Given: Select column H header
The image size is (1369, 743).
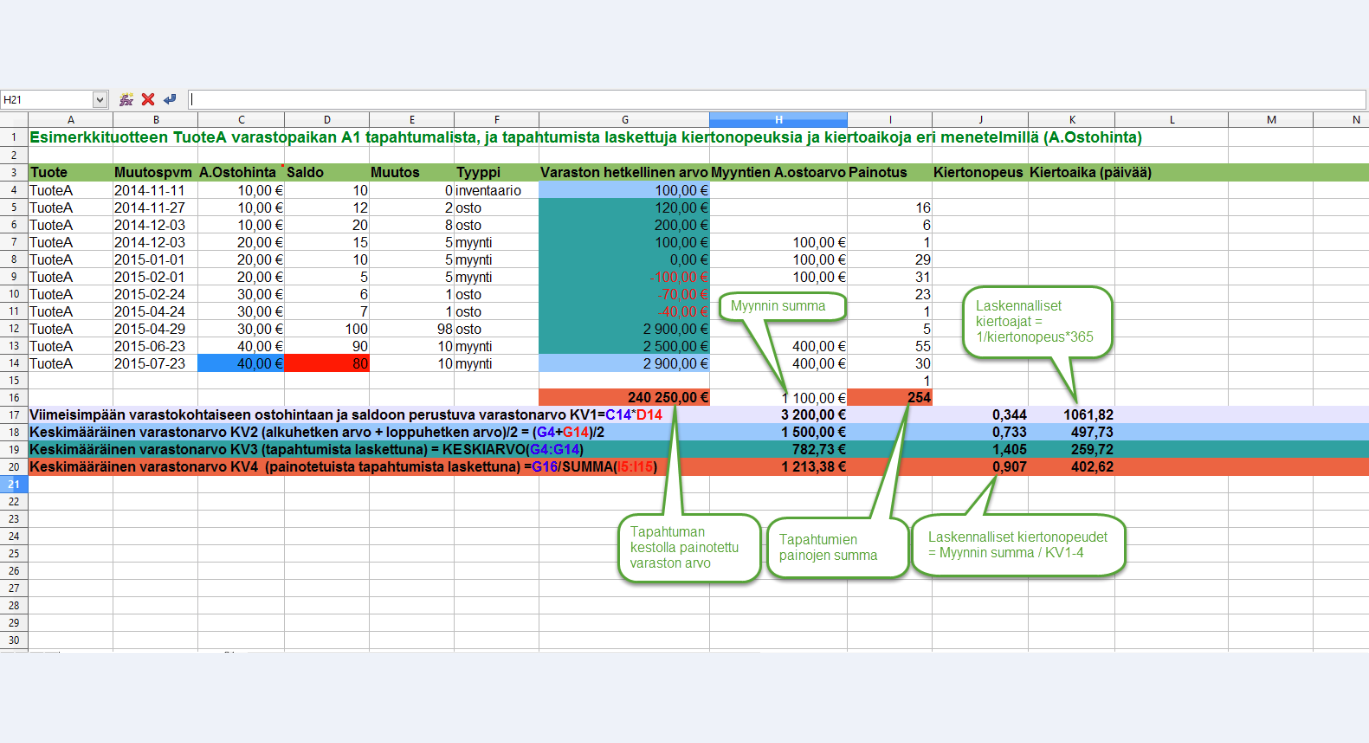Looking at the screenshot, I should 779,120.
